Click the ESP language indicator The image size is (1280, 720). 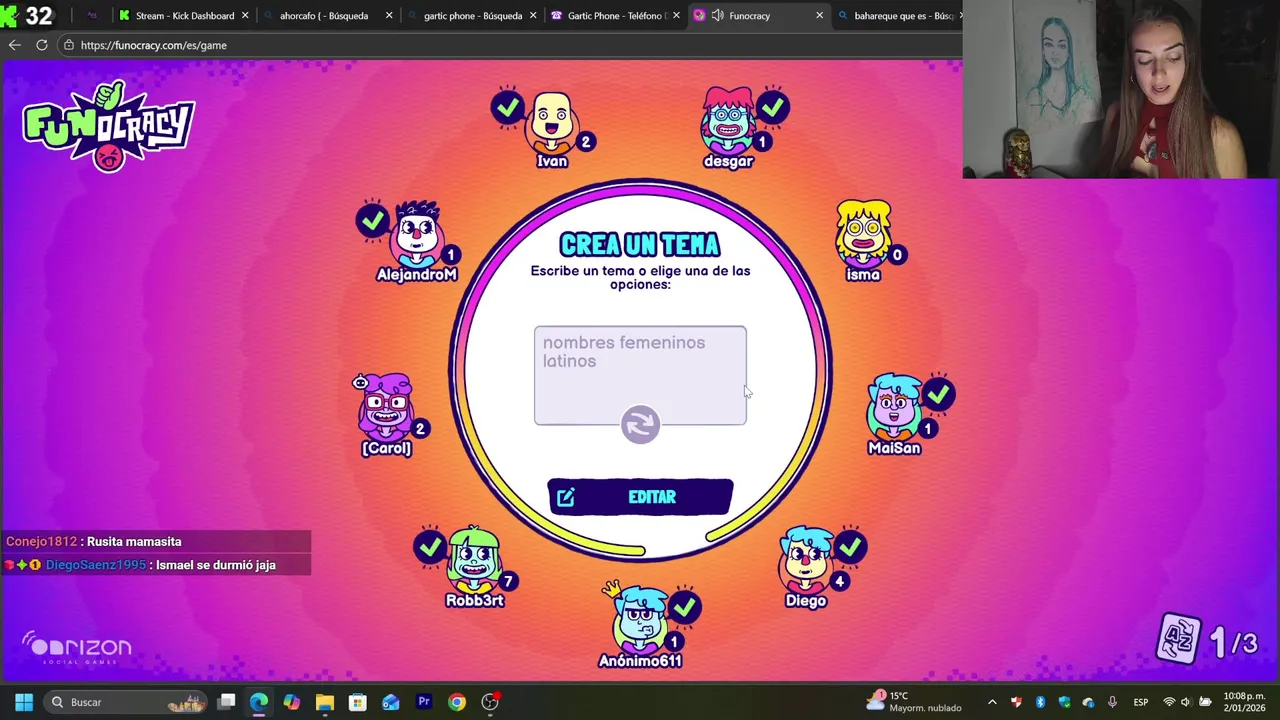point(1140,702)
